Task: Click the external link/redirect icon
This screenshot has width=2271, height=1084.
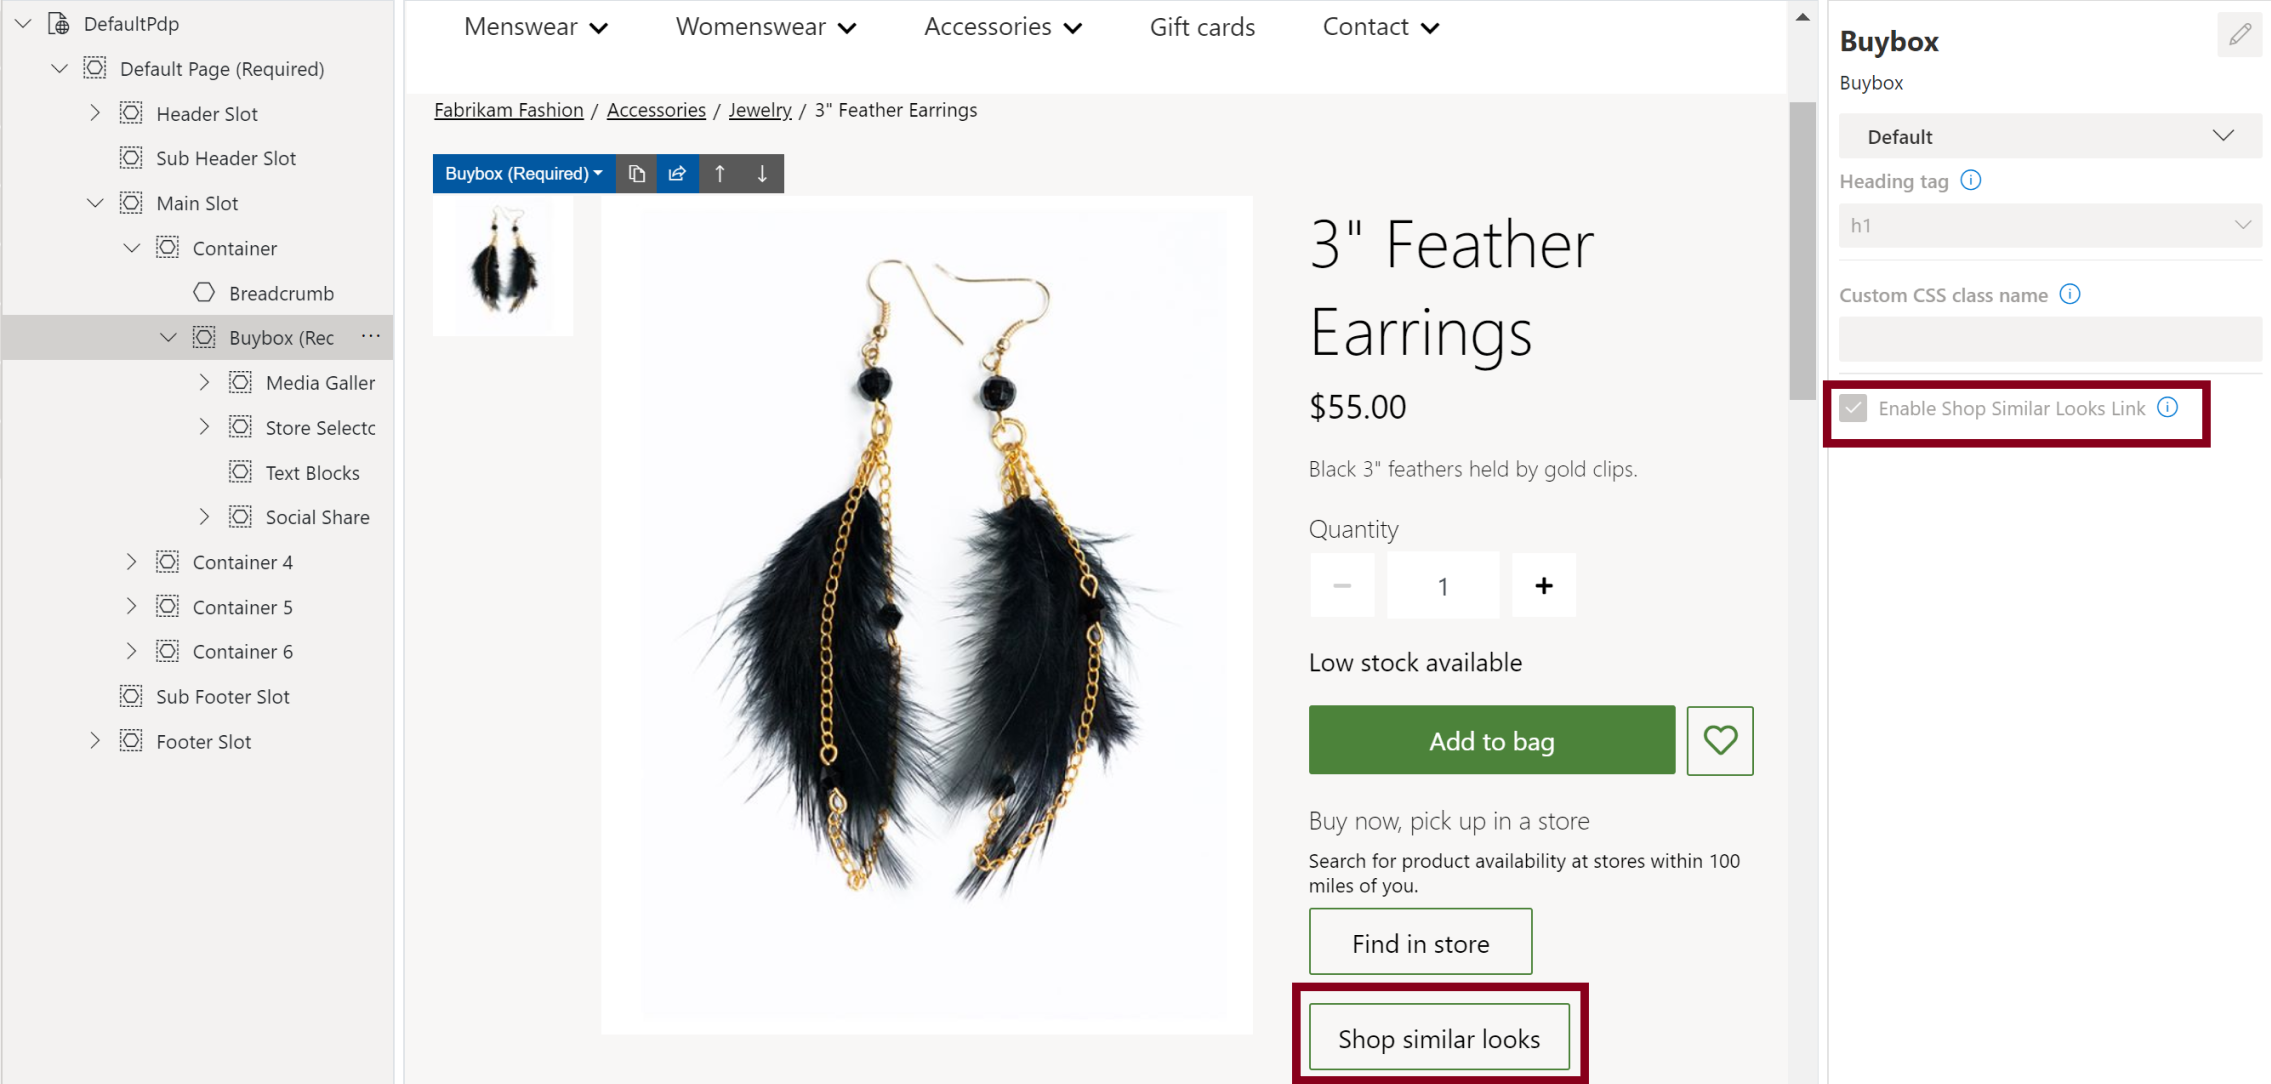Action: [676, 172]
